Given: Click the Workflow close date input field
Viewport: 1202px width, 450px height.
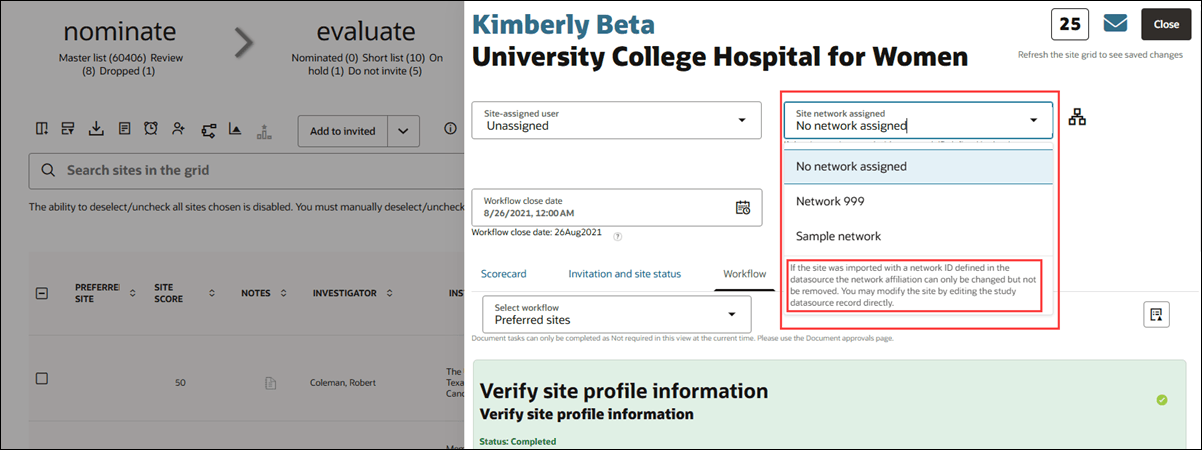Looking at the screenshot, I should (x=616, y=208).
